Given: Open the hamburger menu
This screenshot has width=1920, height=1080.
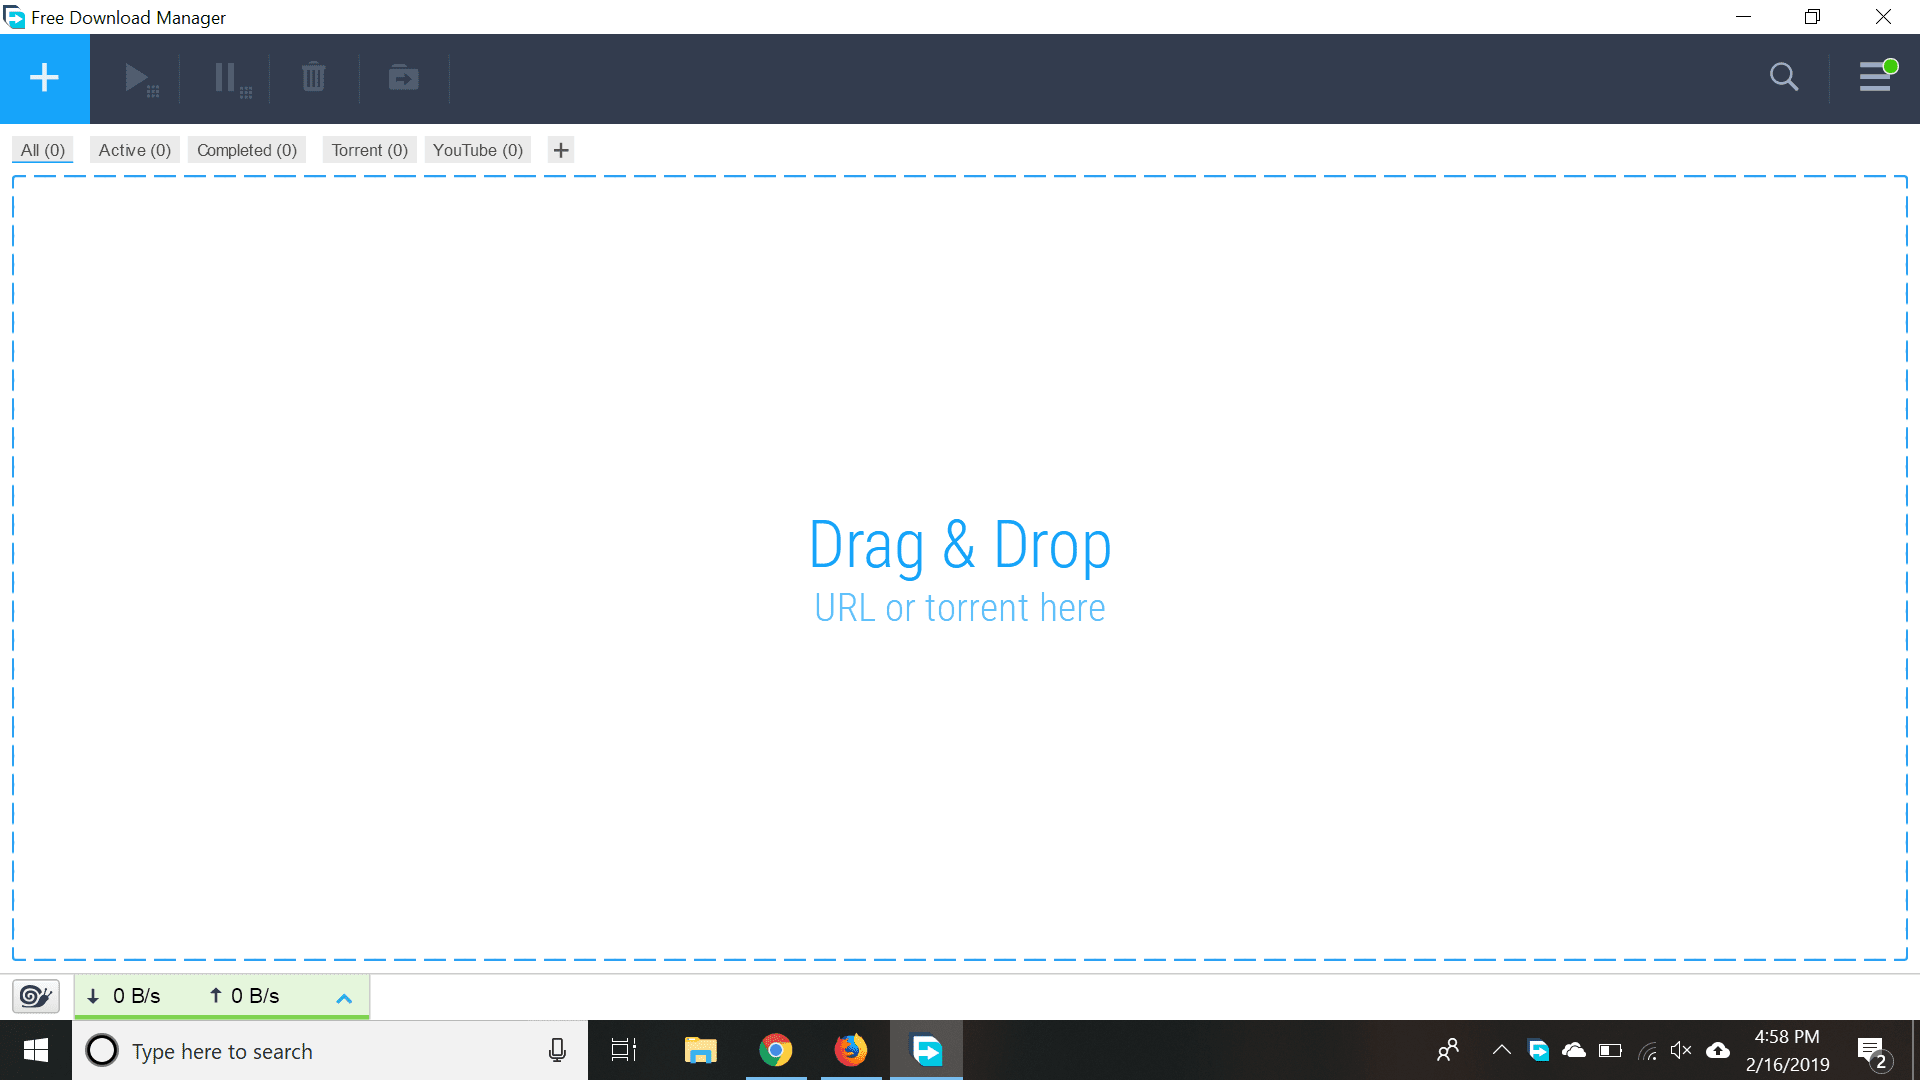Looking at the screenshot, I should (1874, 76).
